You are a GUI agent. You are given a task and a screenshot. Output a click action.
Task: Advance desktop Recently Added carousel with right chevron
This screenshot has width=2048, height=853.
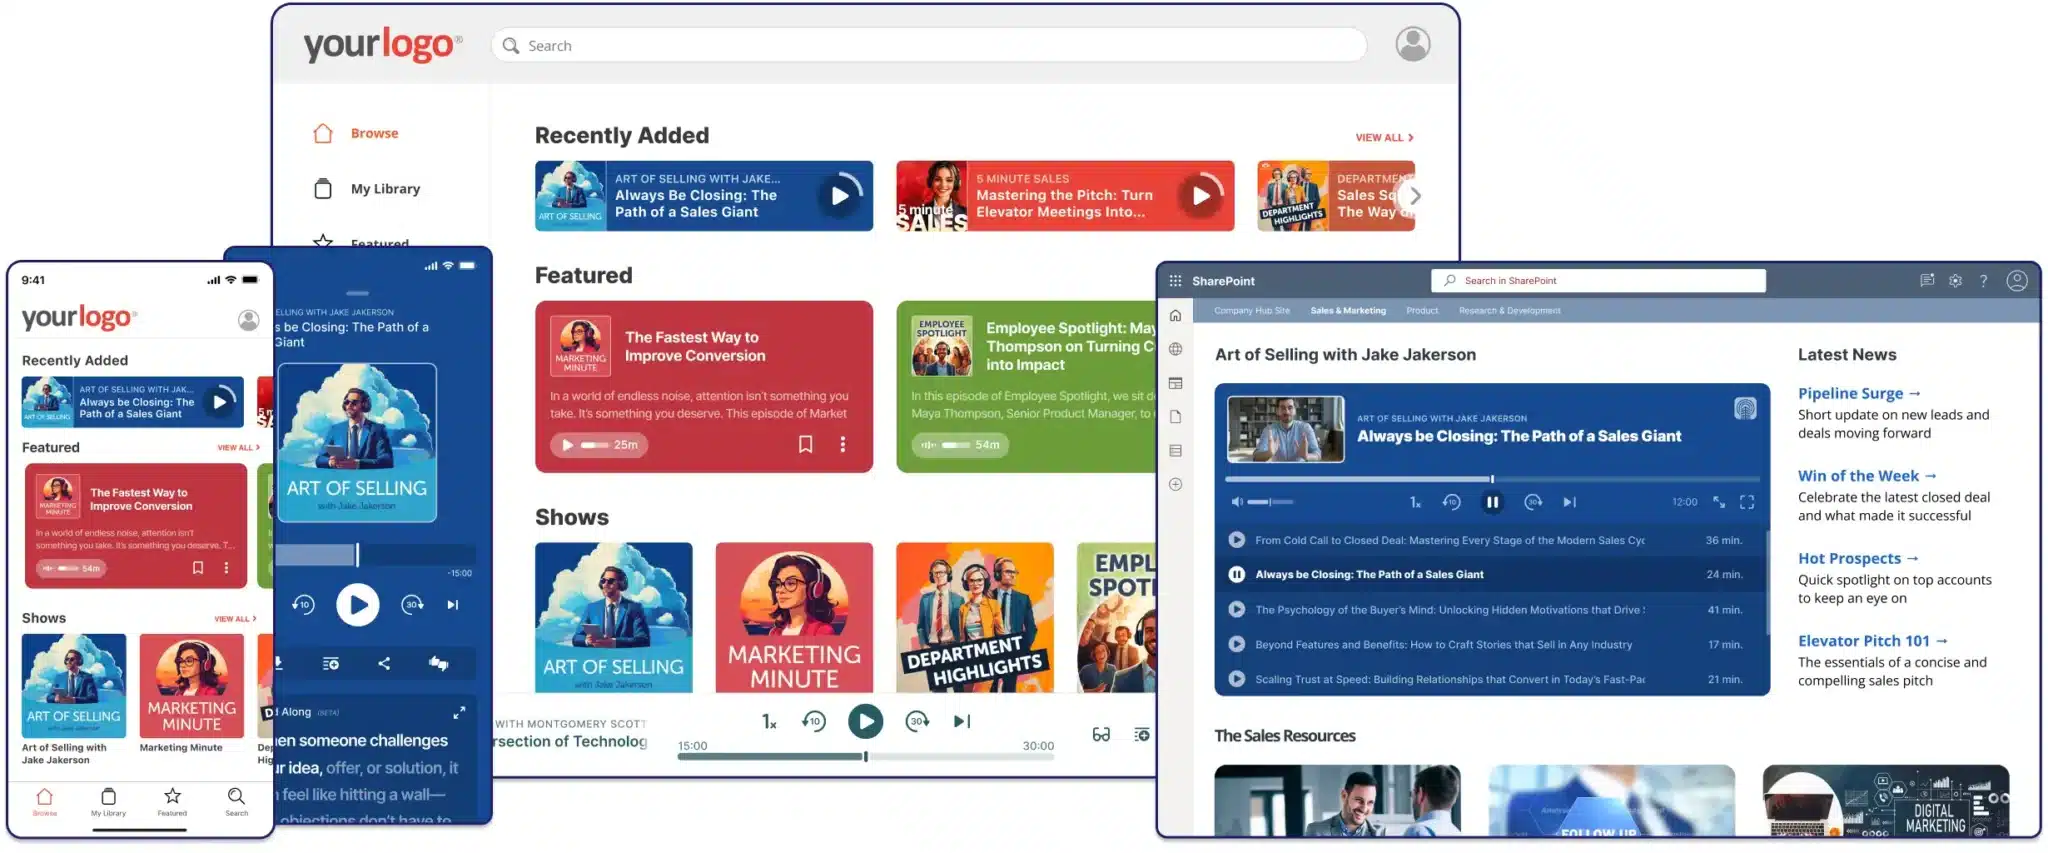click(x=1413, y=196)
